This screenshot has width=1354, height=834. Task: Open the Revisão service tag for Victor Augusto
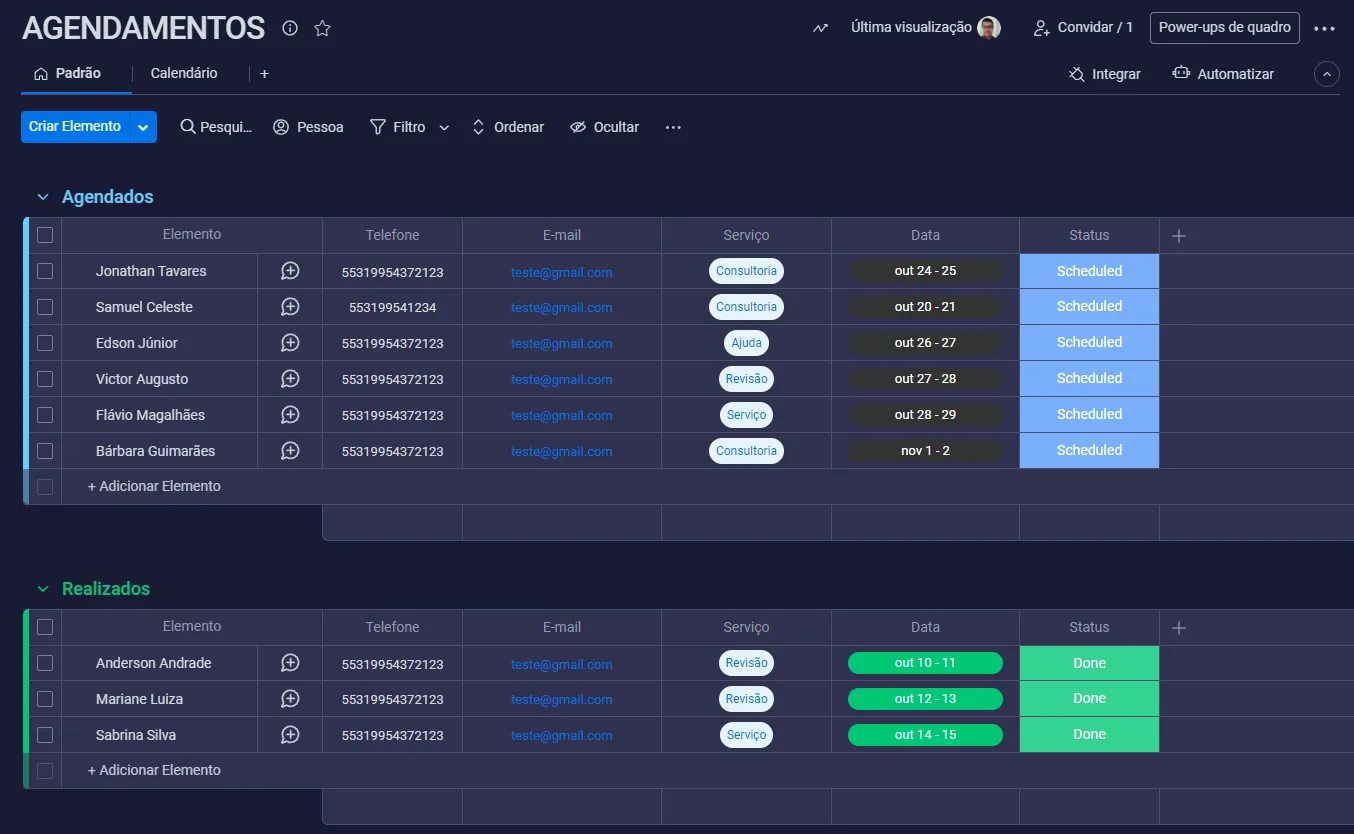[746, 379]
